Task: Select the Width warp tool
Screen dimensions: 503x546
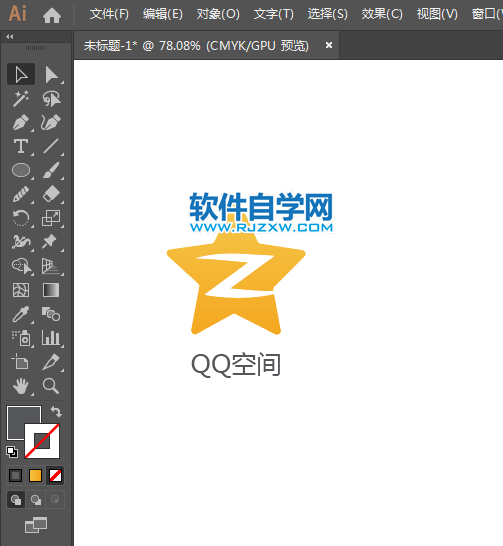Action: 21,242
